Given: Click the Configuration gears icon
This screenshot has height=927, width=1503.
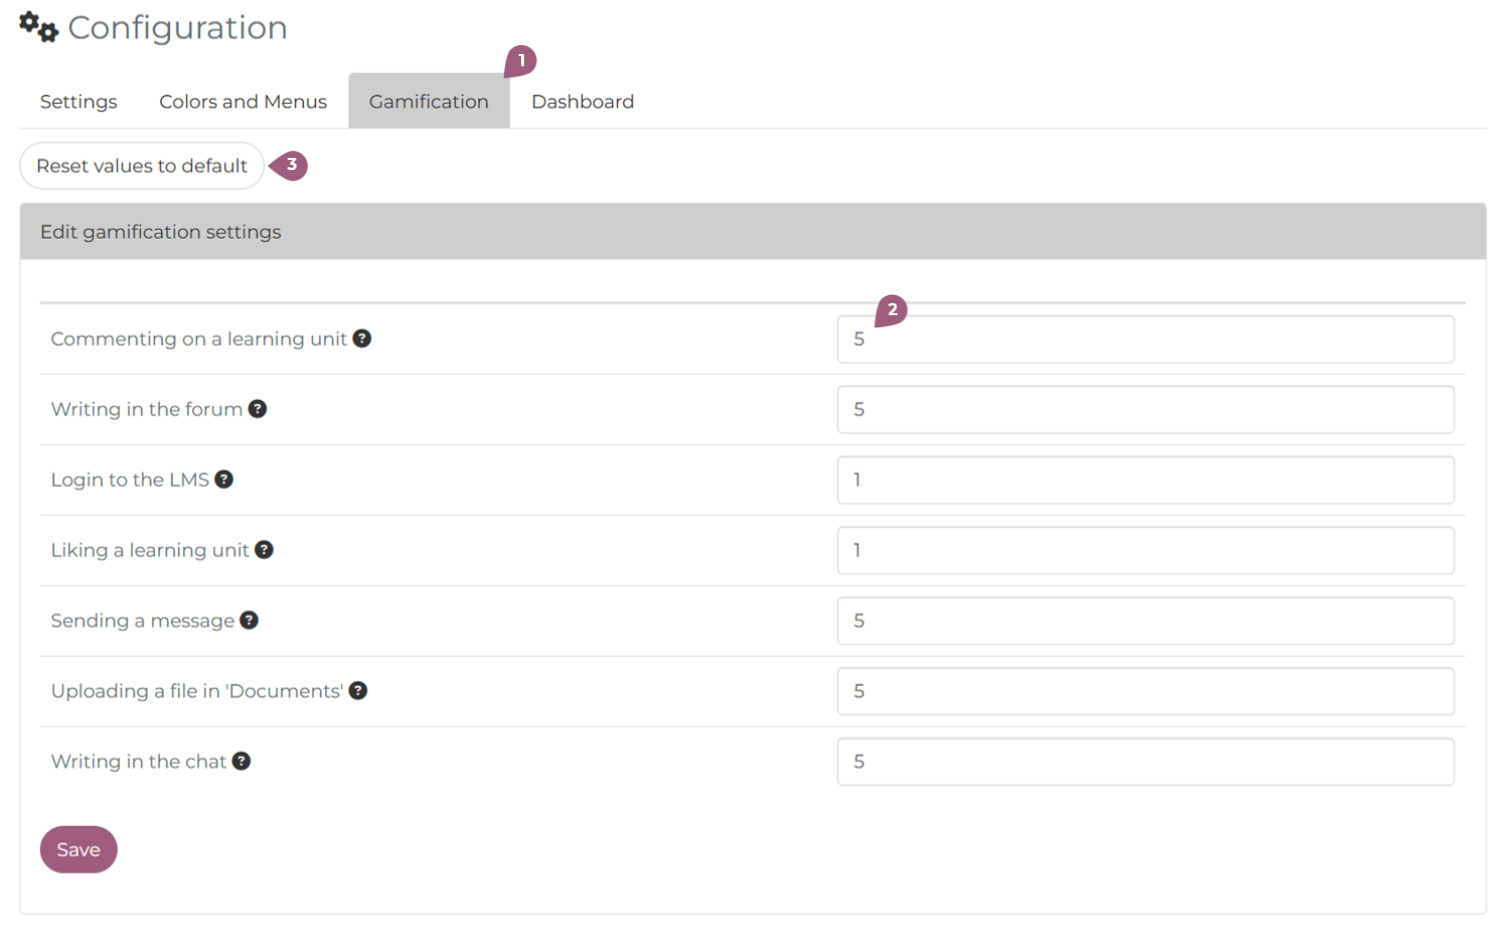Looking at the screenshot, I should coord(39,27).
